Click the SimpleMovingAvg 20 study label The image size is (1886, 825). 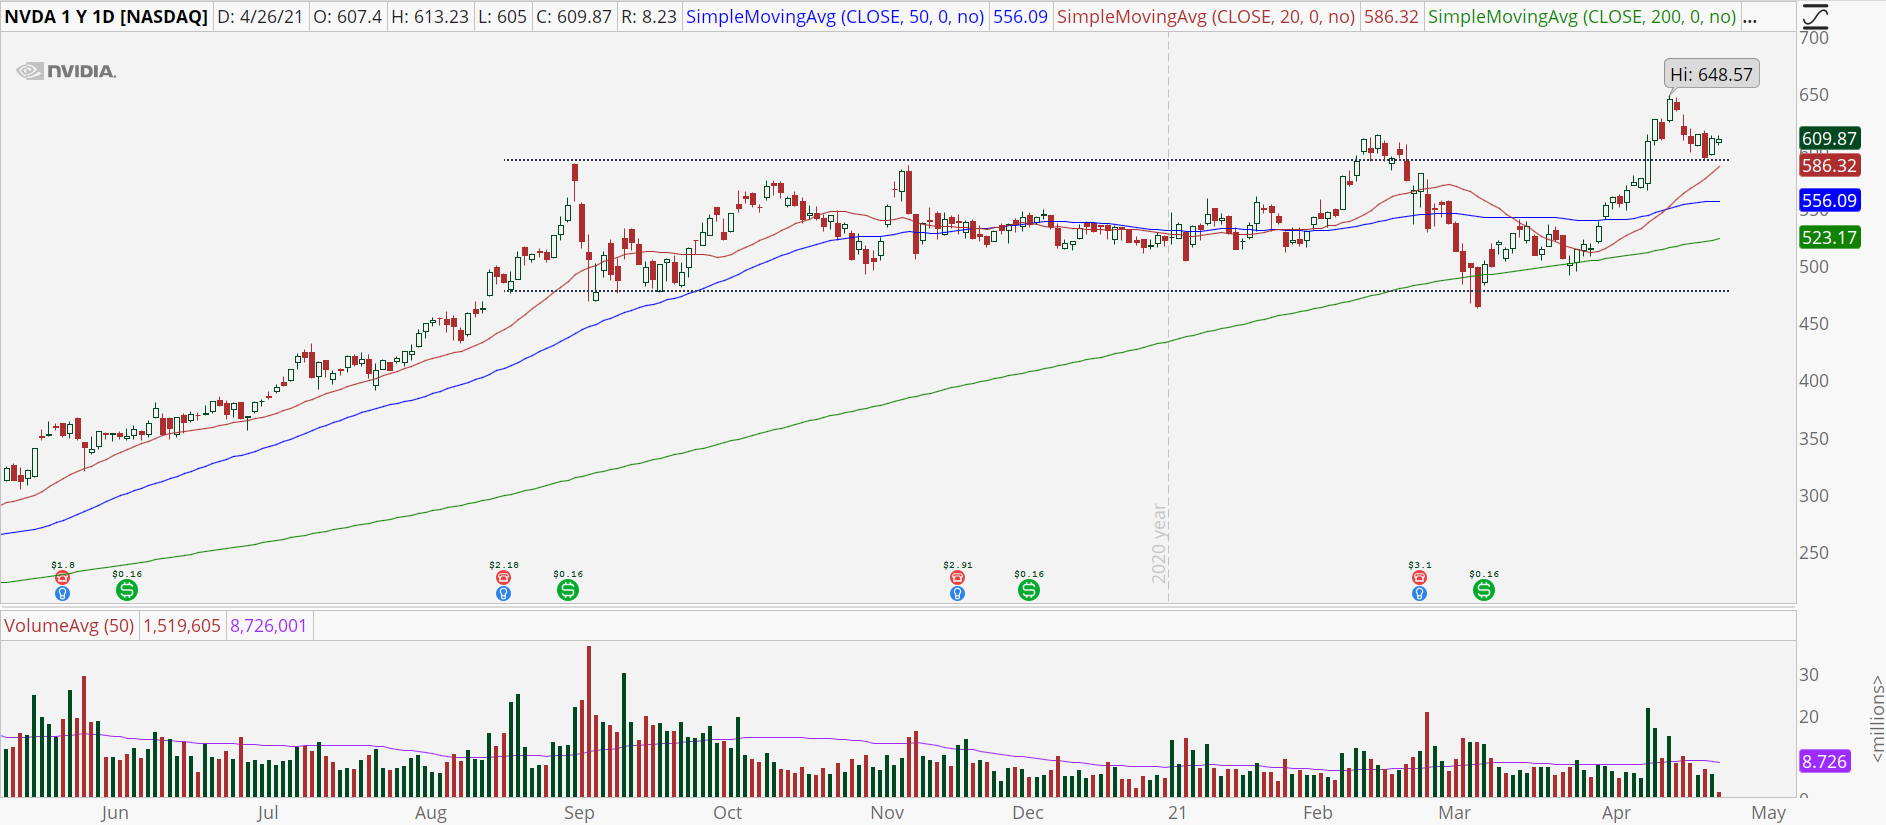coord(1206,17)
